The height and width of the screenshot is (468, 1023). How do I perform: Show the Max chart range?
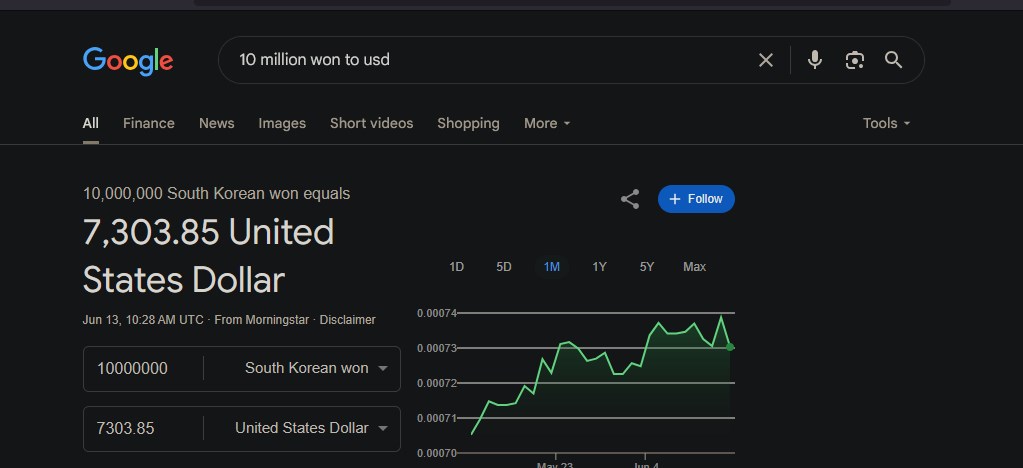tap(694, 267)
